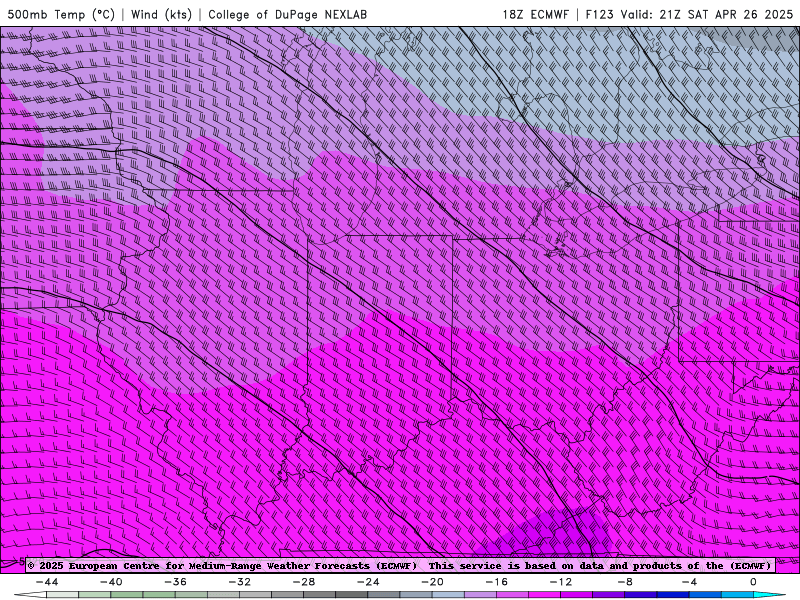Click the -40 colorbar label
This screenshot has height=600, width=800.
[x=111, y=582]
